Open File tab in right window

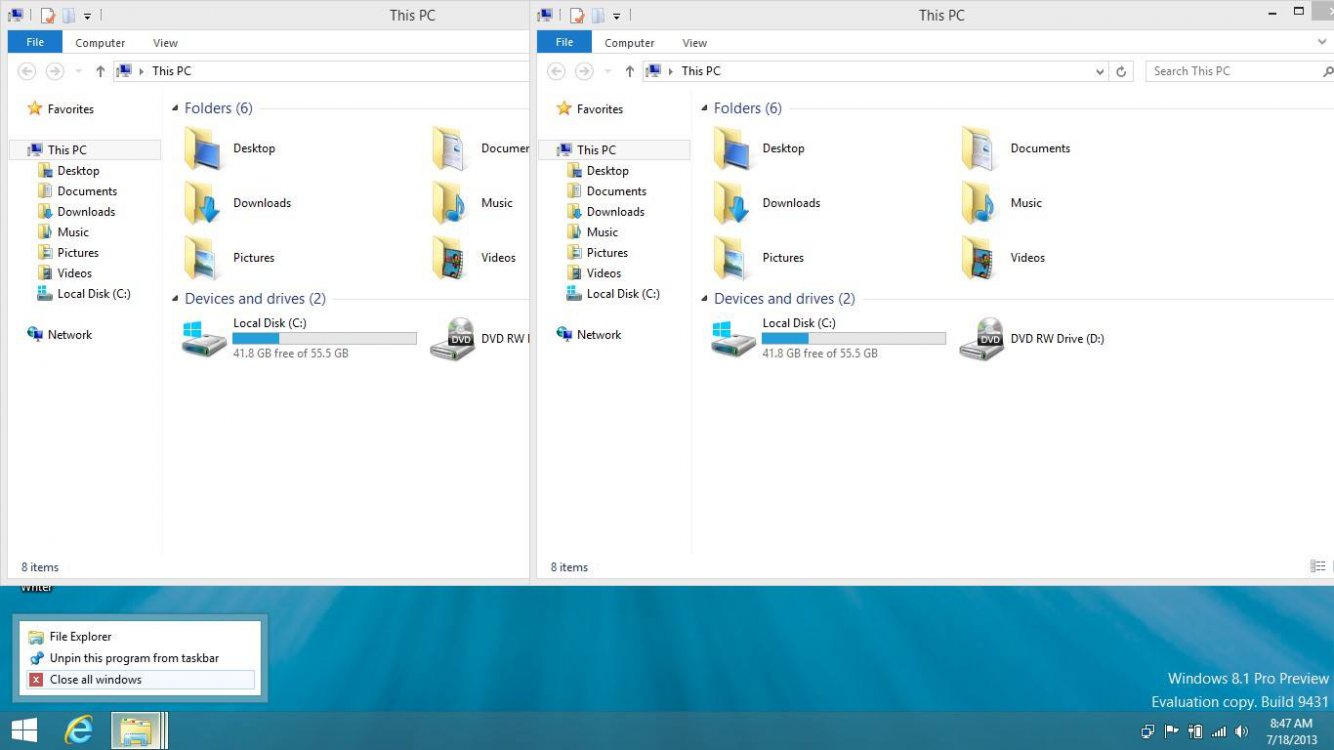(x=564, y=42)
